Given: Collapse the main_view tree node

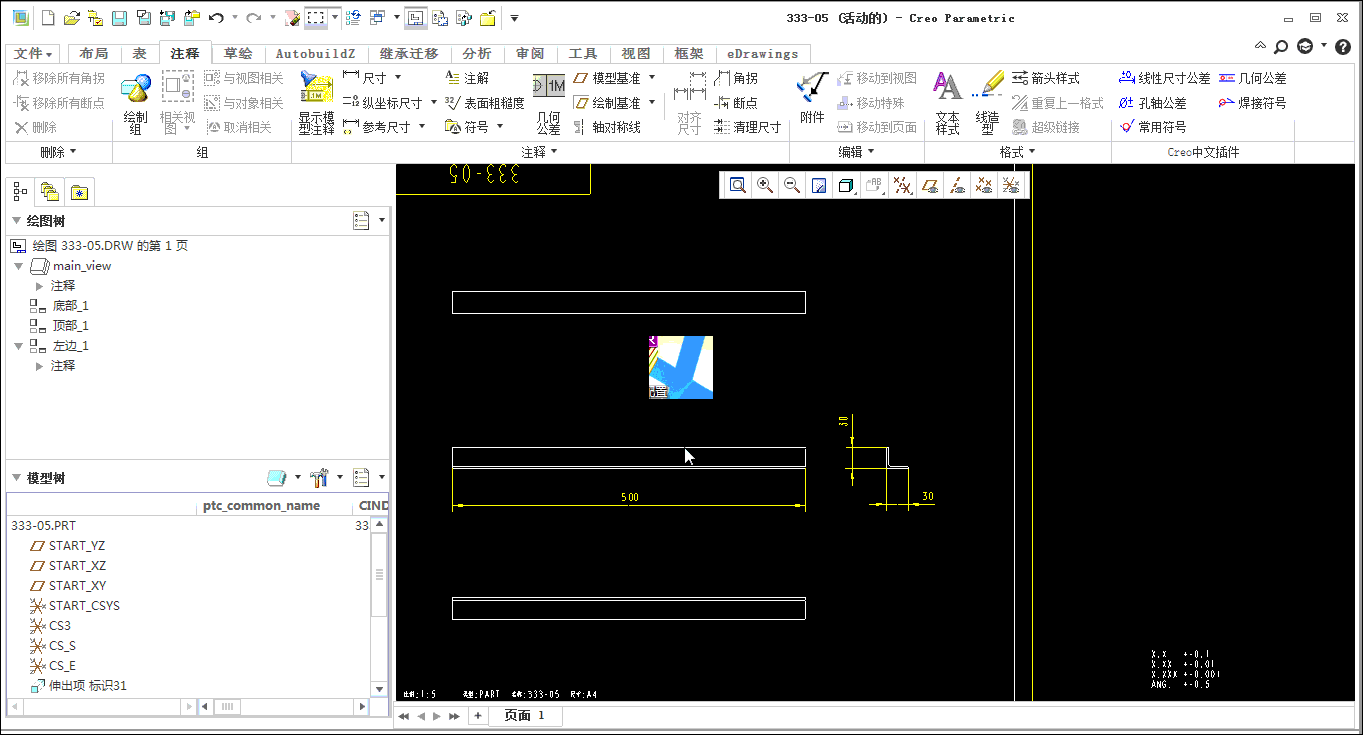Looking at the screenshot, I should (19, 266).
